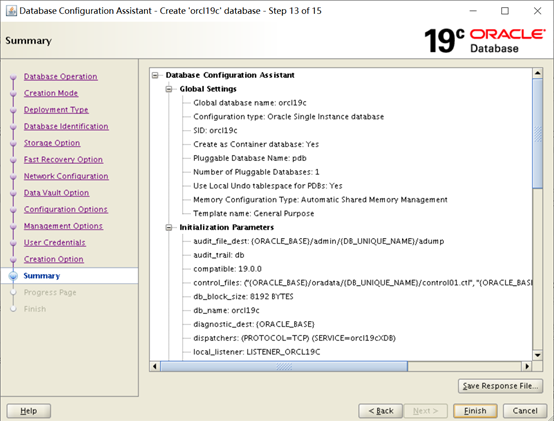The height and width of the screenshot is (421, 554).
Task: Collapse Initialization Parameters node
Action: (169, 227)
